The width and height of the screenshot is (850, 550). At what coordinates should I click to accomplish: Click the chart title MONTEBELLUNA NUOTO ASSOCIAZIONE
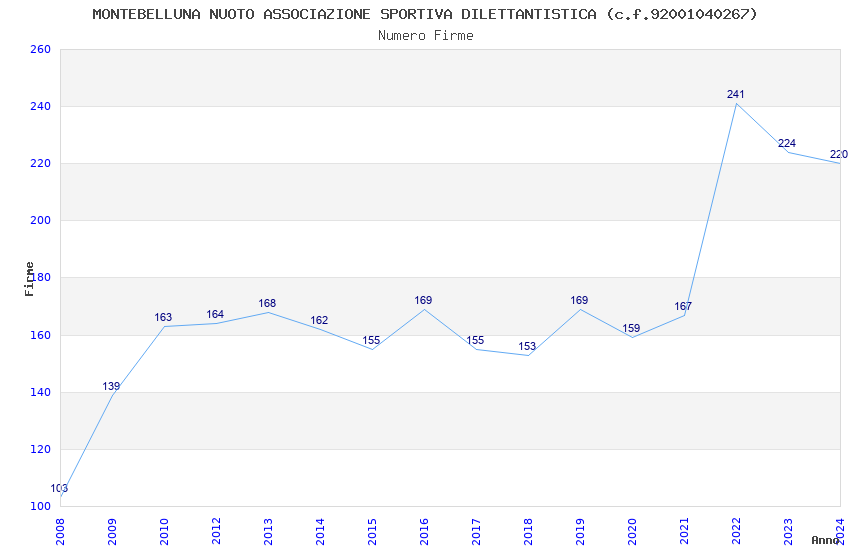coord(424,14)
